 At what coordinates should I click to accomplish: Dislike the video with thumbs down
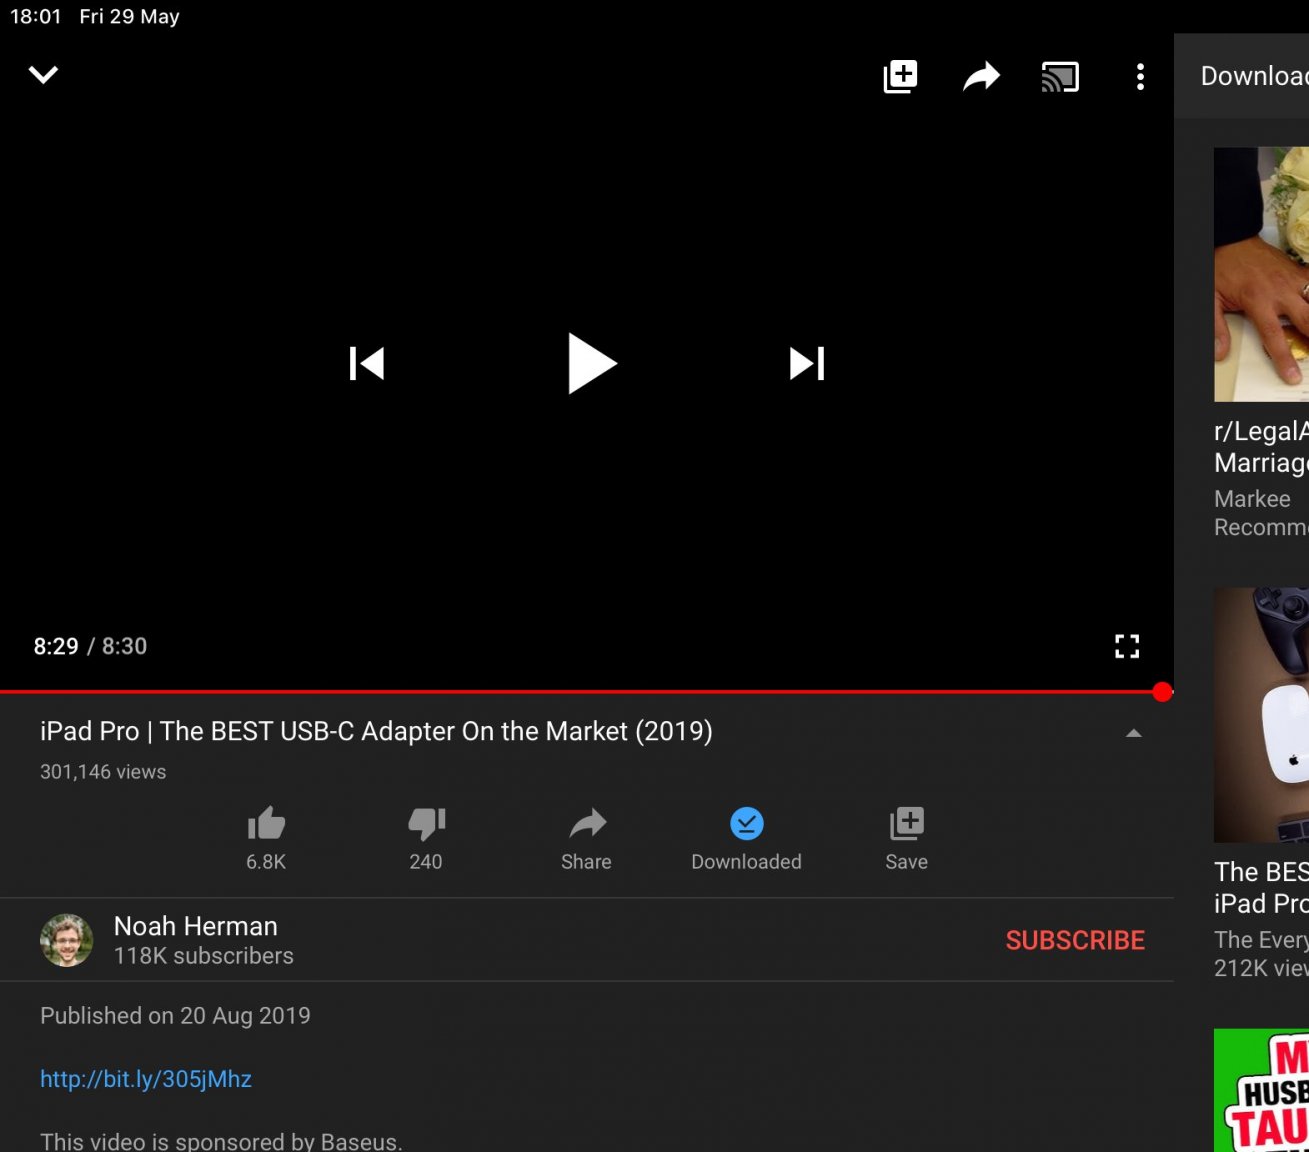pyautogui.click(x=426, y=825)
